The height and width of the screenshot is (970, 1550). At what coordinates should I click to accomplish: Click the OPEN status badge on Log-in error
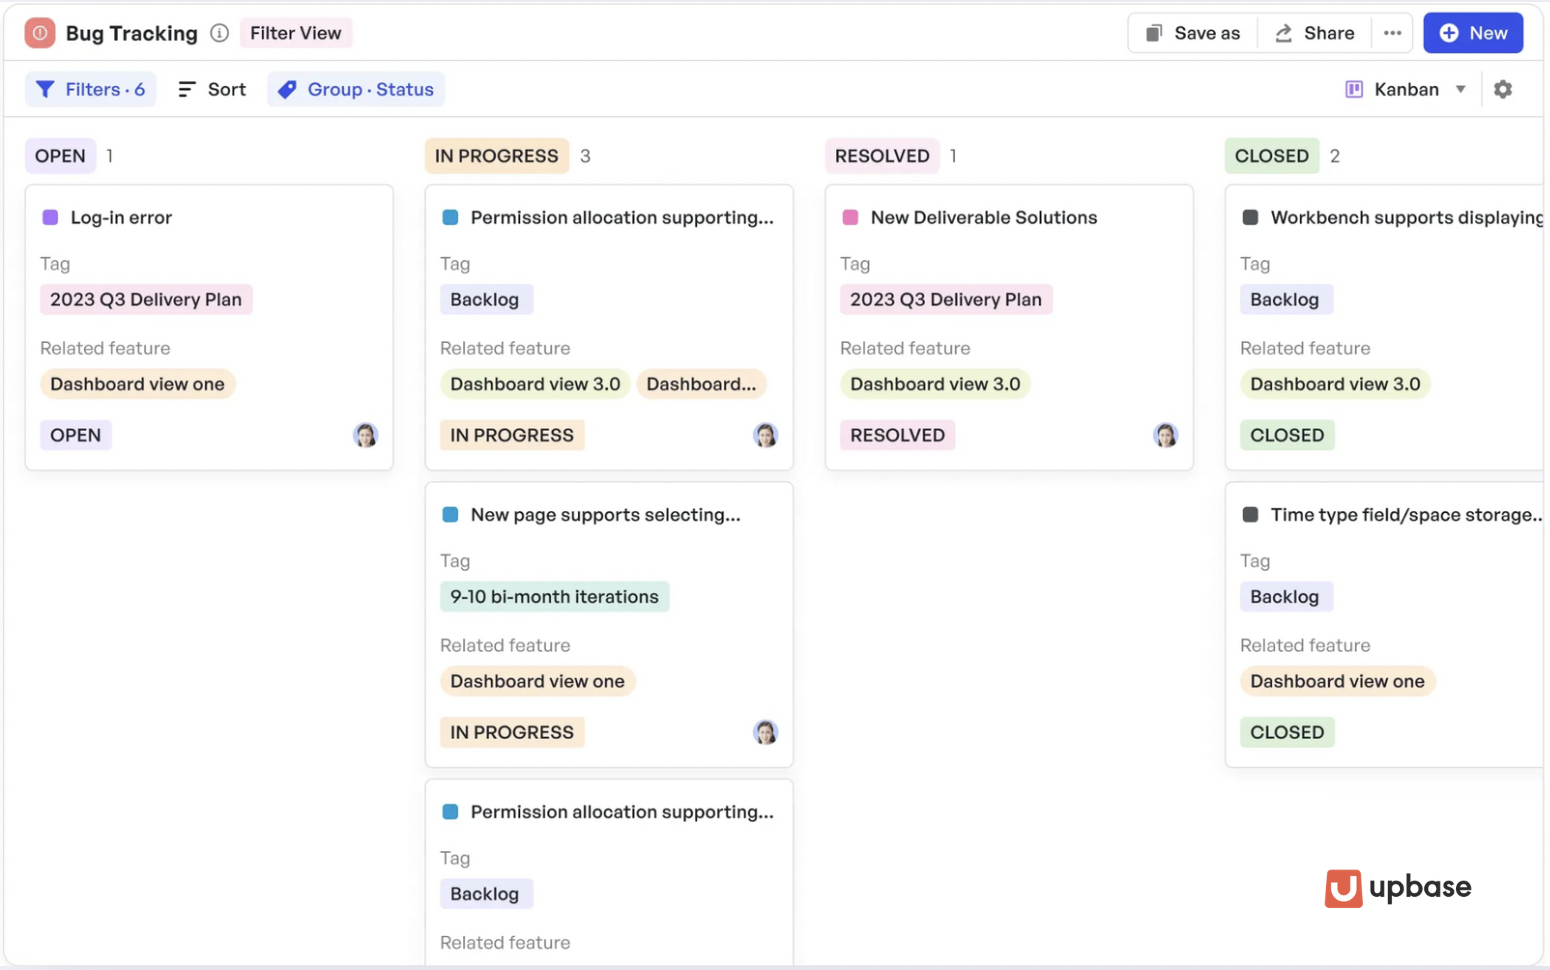(76, 435)
